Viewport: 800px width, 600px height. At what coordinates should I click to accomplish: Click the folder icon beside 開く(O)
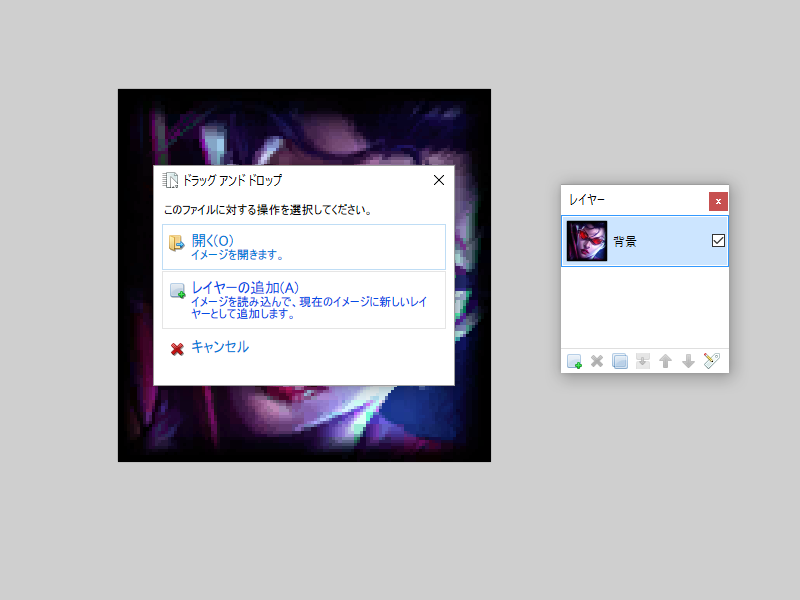point(177,243)
